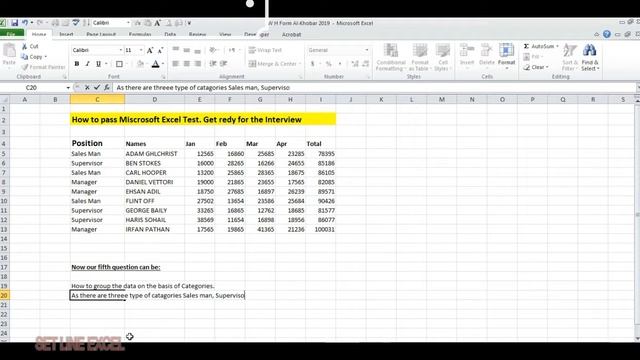Click Wrap Text button
The image size is (640, 360).
click(265, 50)
